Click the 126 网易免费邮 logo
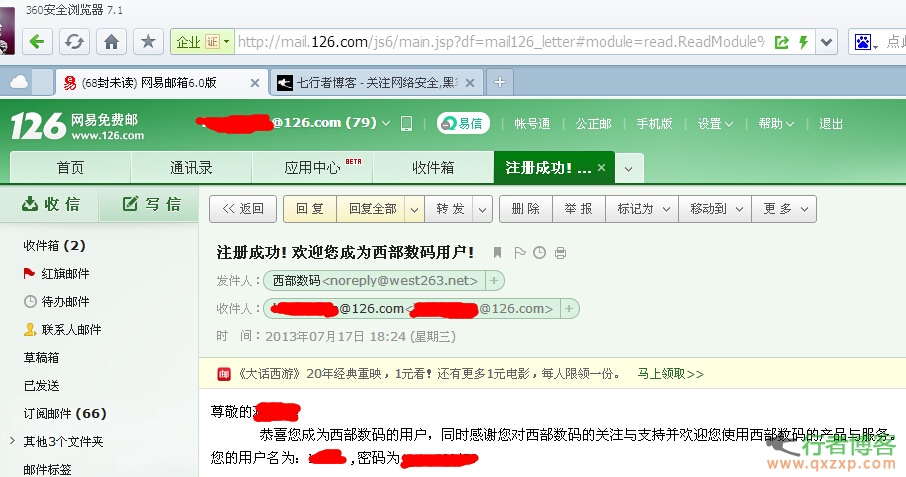Screen dimensions: 906x477 (x=77, y=126)
